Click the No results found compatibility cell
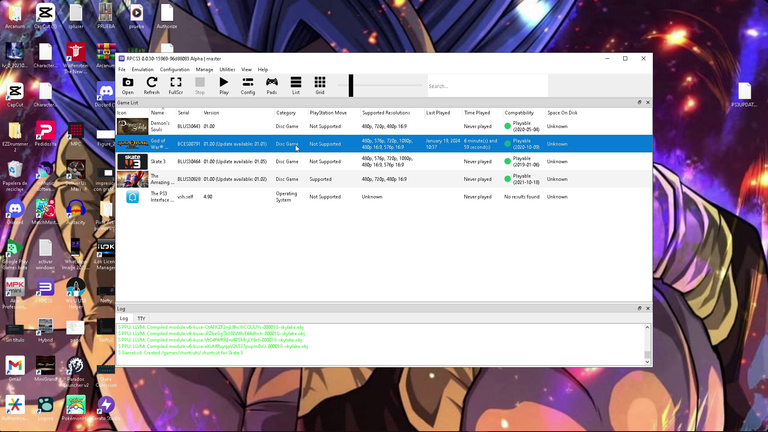 (x=522, y=197)
